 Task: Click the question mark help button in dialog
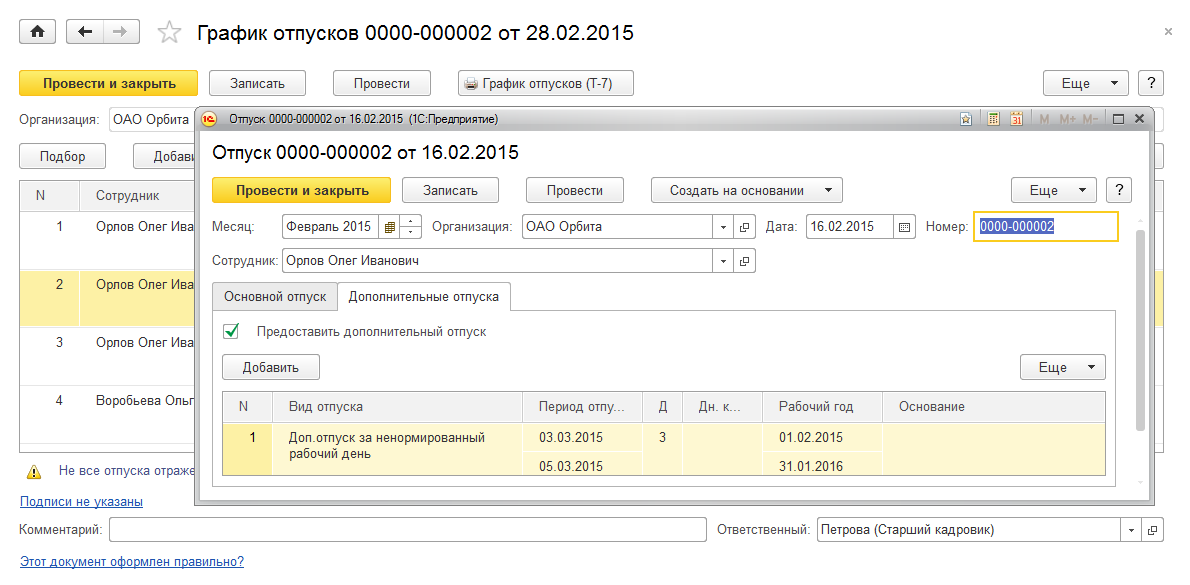[1119, 190]
